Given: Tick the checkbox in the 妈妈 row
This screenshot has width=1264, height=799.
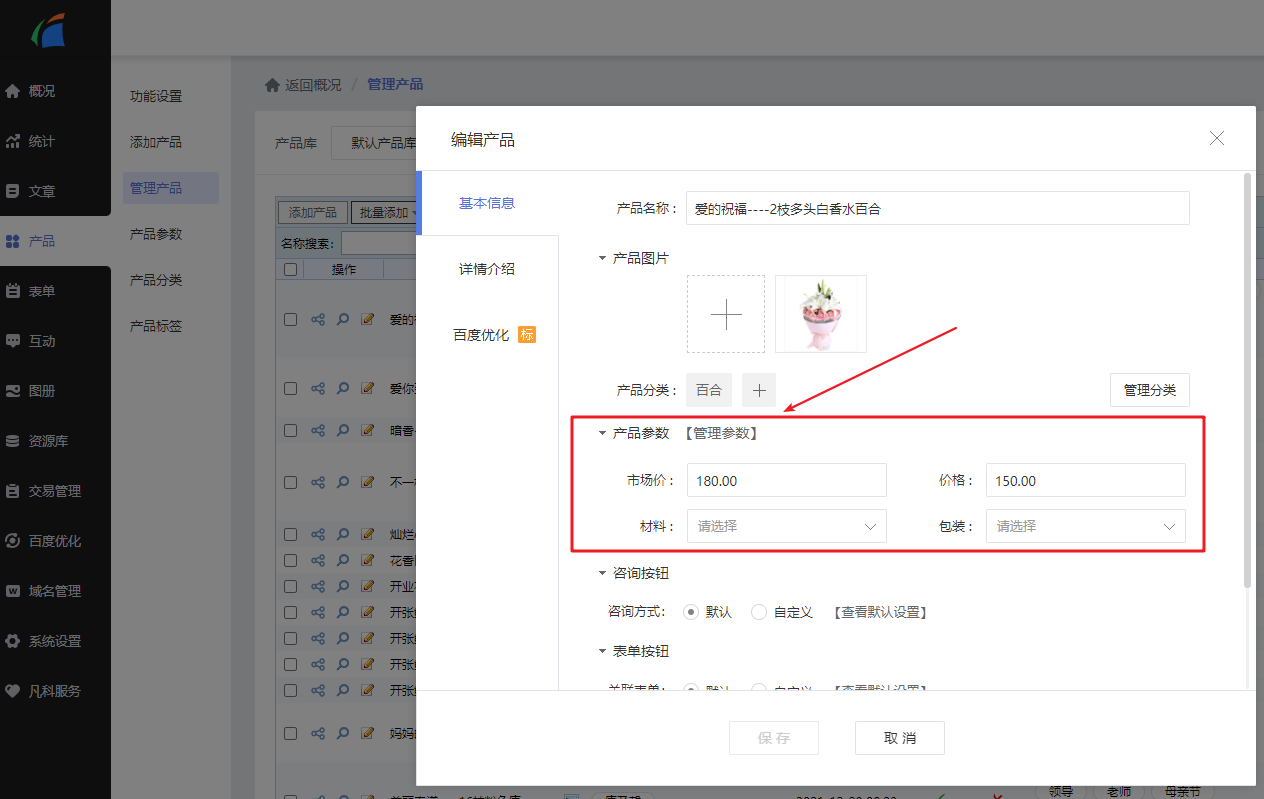Looking at the screenshot, I should click(291, 733).
